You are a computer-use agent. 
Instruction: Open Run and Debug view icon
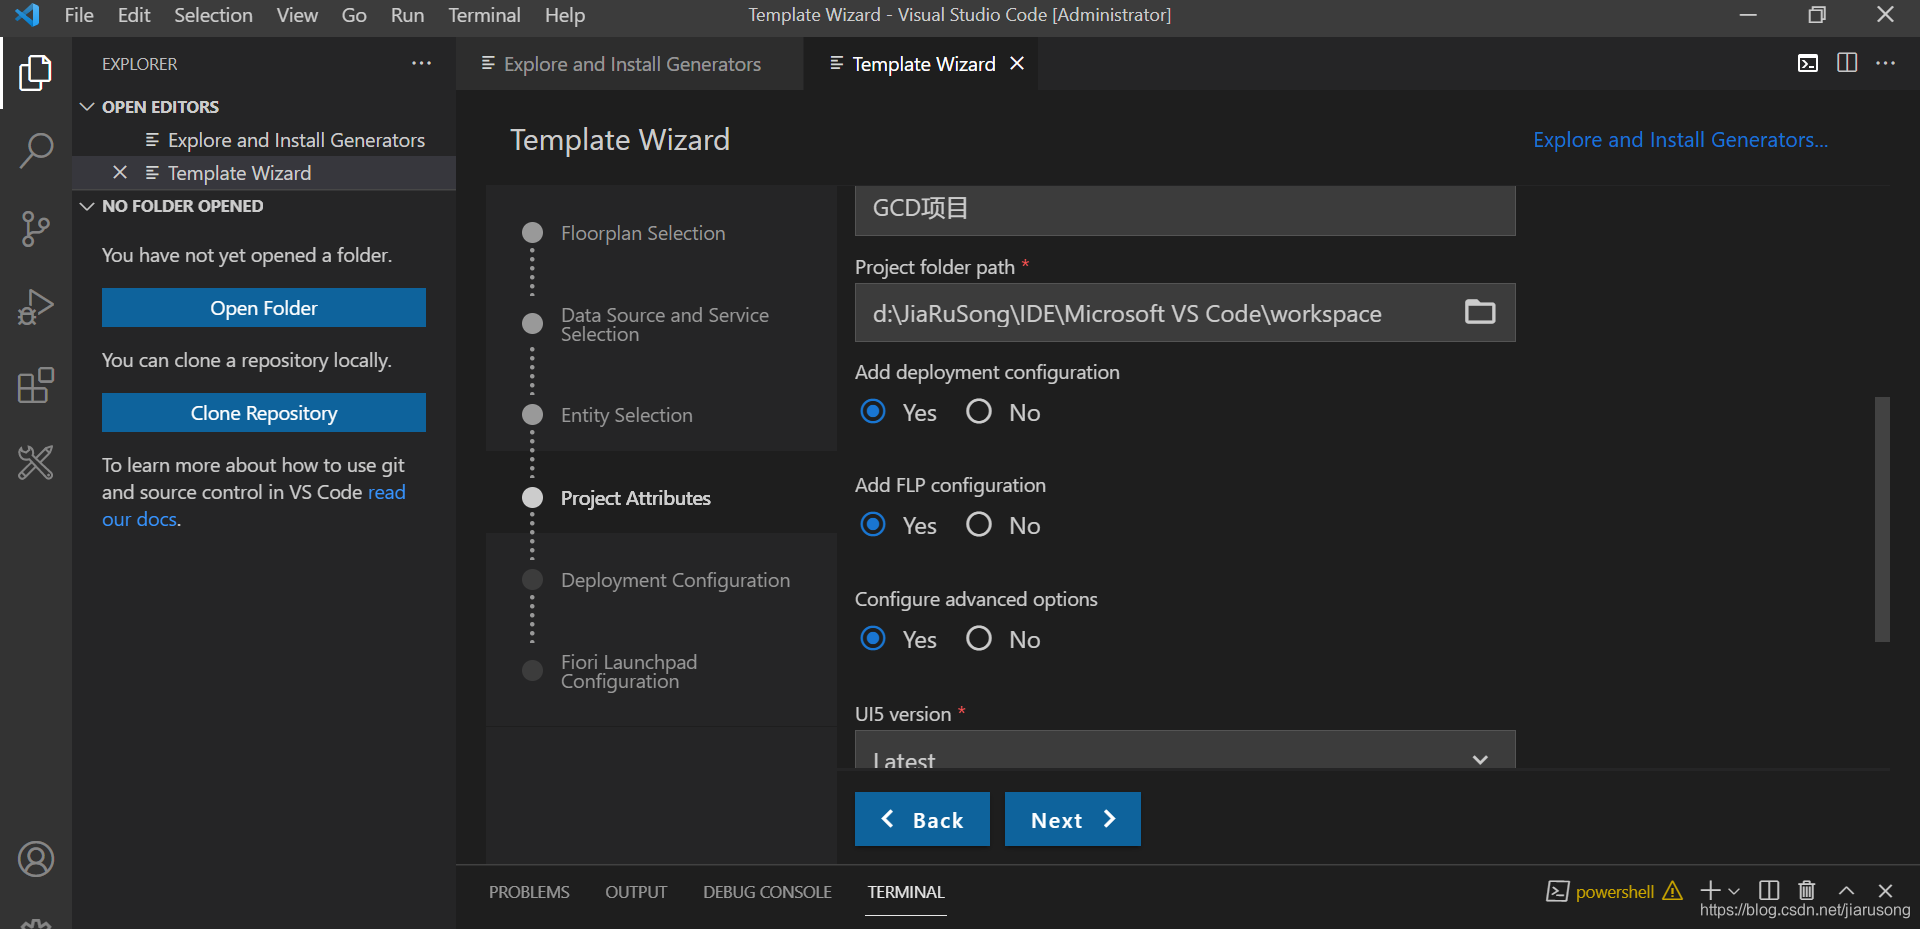(x=36, y=307)
